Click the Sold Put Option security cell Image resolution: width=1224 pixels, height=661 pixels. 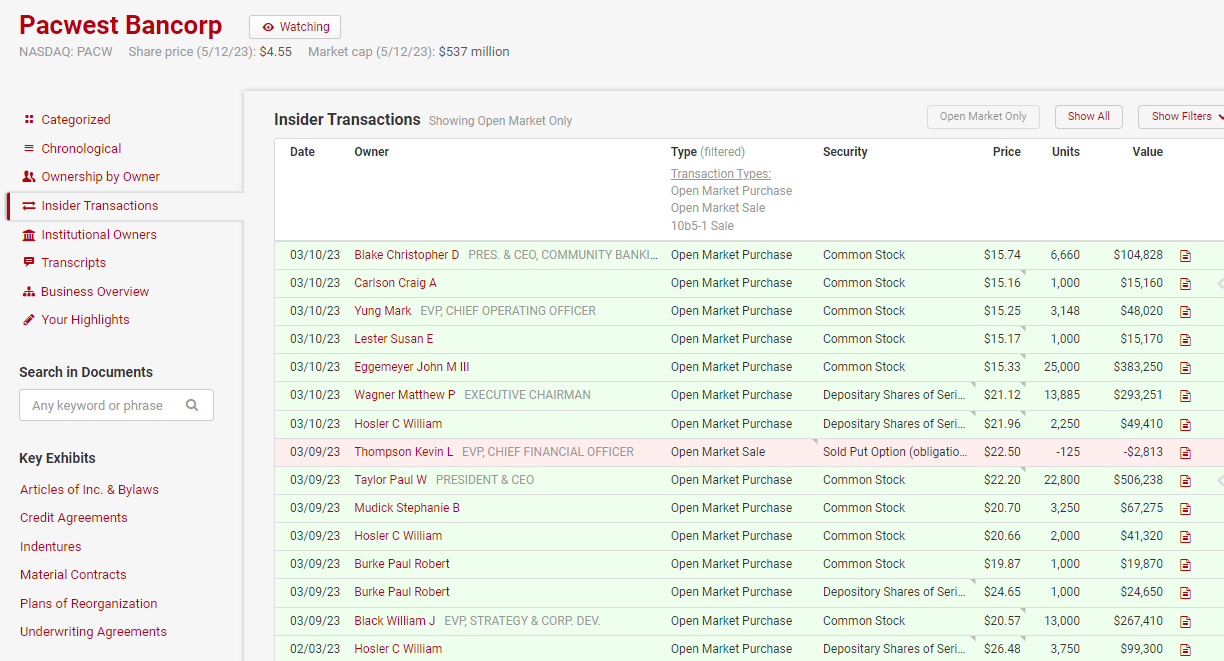coord(895,452)
